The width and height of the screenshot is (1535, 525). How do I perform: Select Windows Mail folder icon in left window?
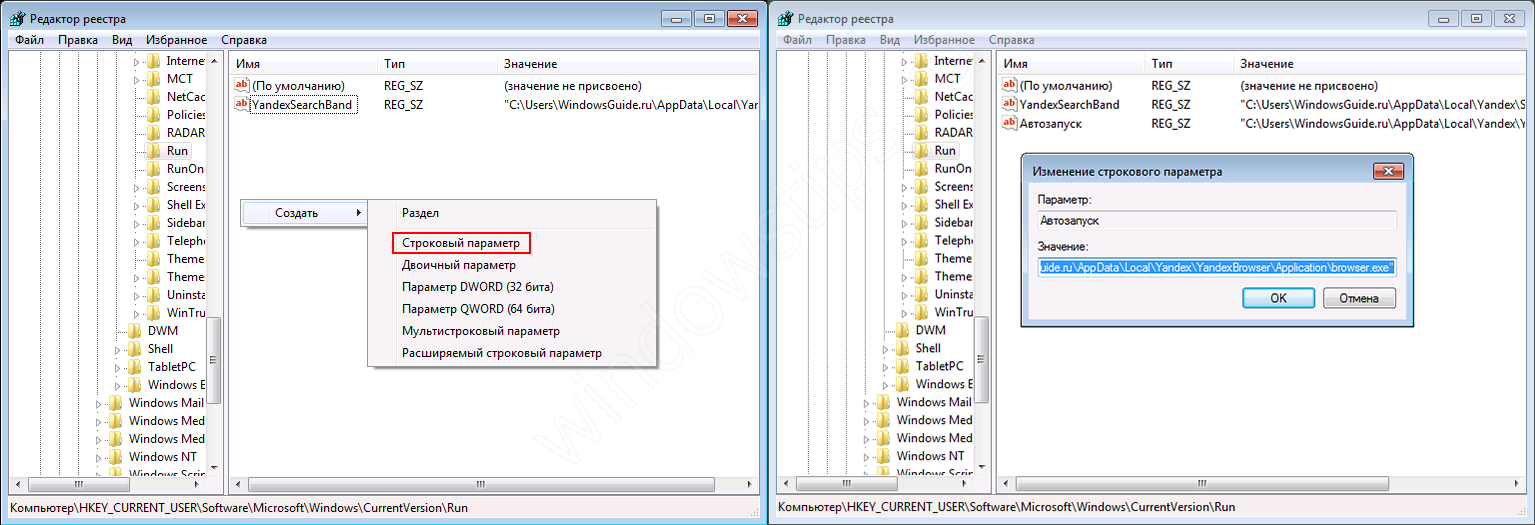click(x=116, y=402)
